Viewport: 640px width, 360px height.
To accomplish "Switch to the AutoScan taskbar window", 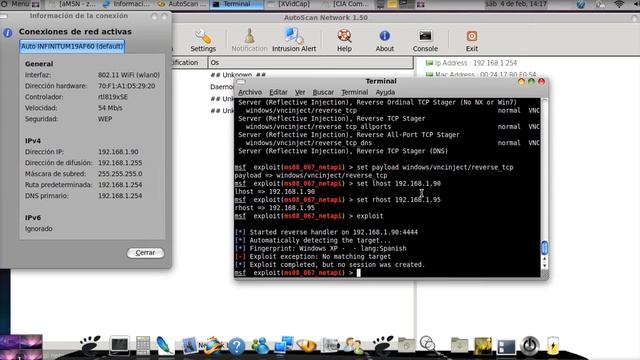I will (183, 4).
